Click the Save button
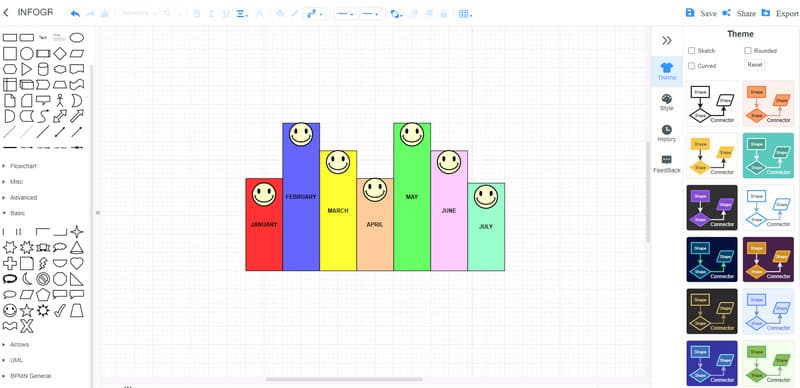The width and height of the screenshot is (800, 388). pyautogui.click(x=701, y=13)
